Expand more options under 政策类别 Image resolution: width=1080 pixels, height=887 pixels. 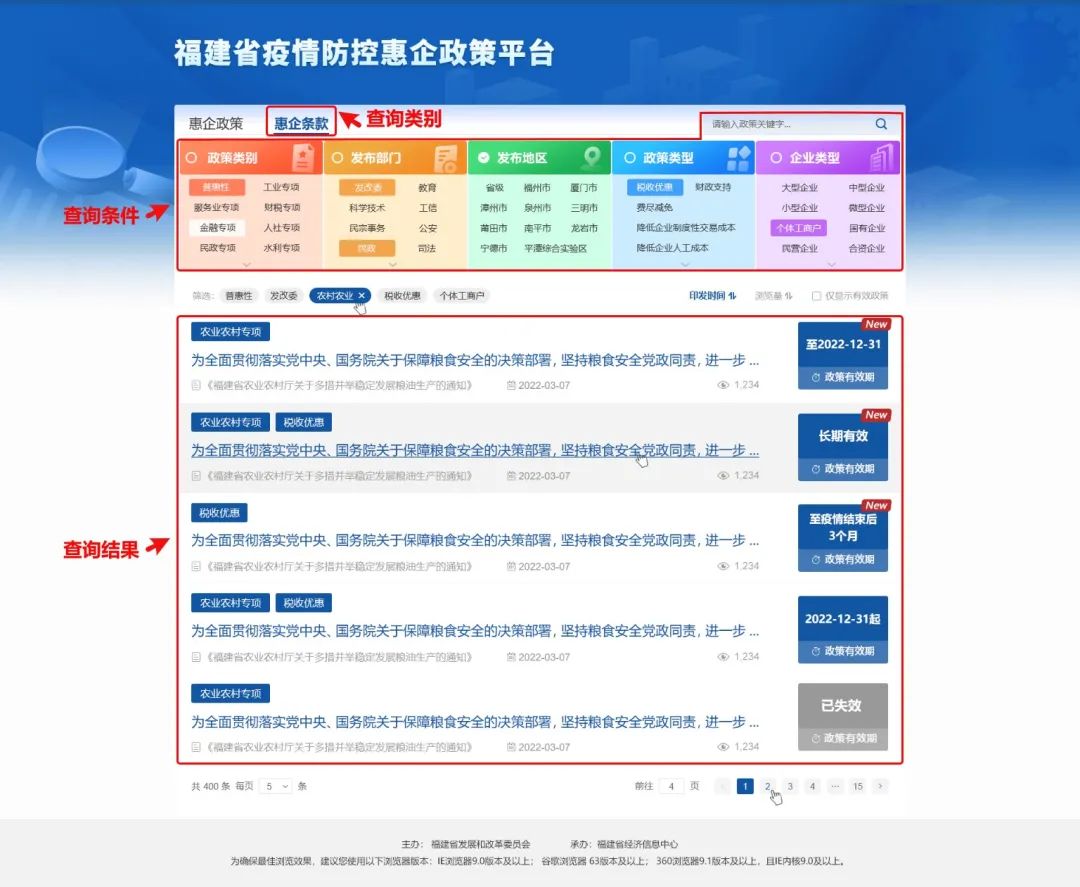(247, 265)
